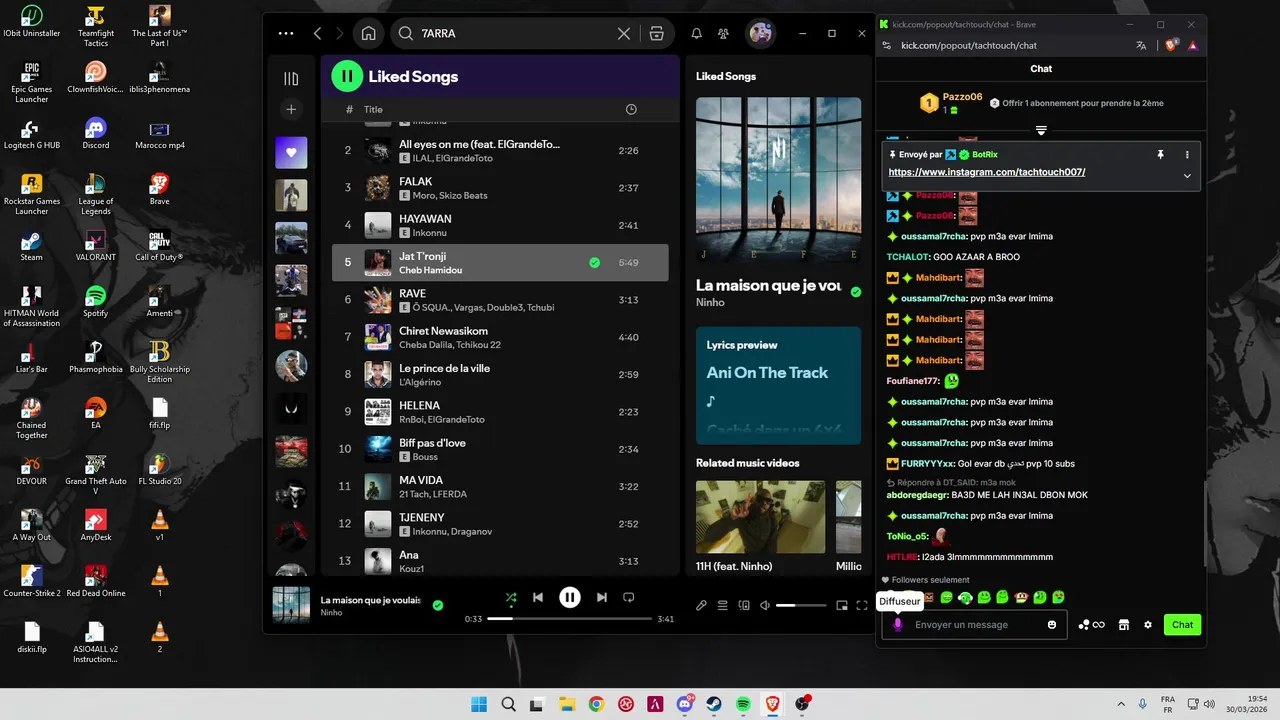Viewport: 1280px width, 720px height.
Task: Open Ninho artist link in Now Playing panel
Action: pyautogui.click(x=709, y=302)
